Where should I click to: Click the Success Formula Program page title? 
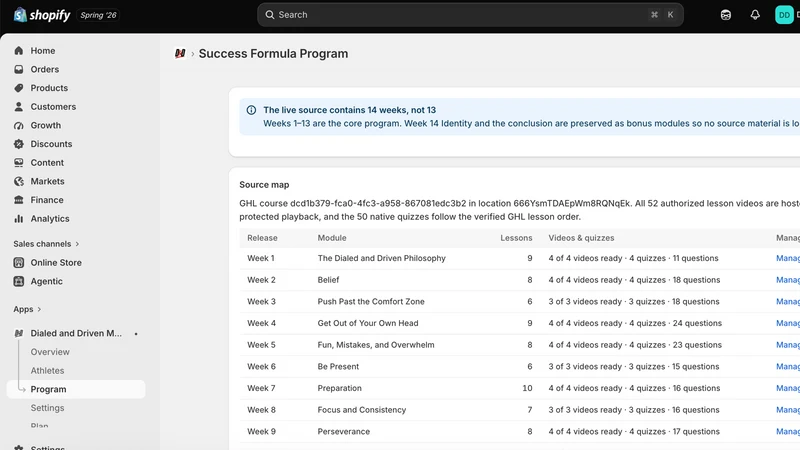coord(273,54)
